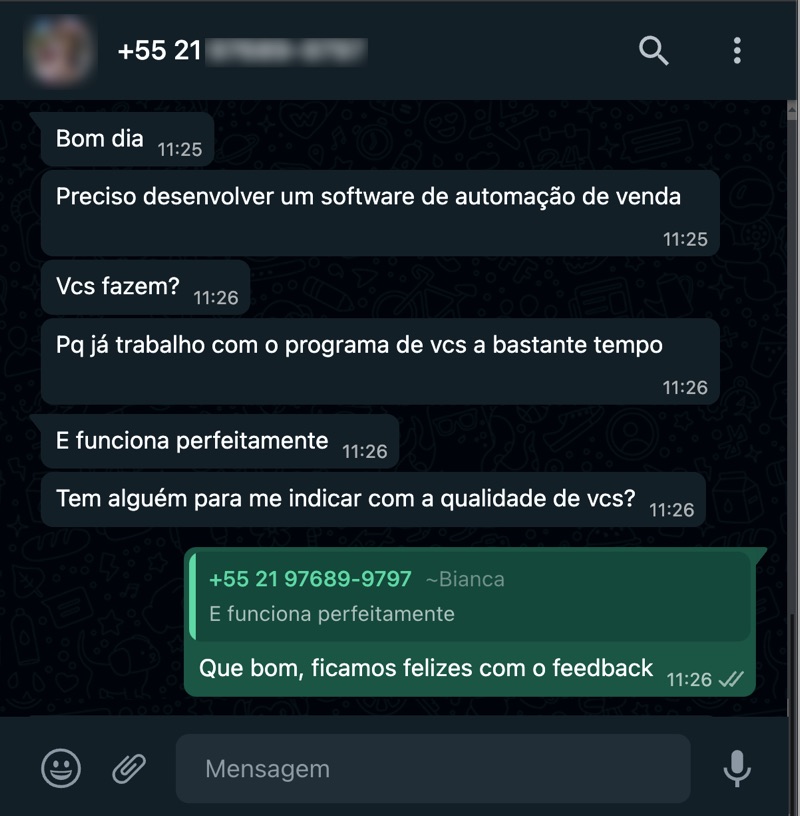The height and width of the screenshot is (816, 800).
Task: Open contact info via +55 21 number header
Action: click(243, 51)
